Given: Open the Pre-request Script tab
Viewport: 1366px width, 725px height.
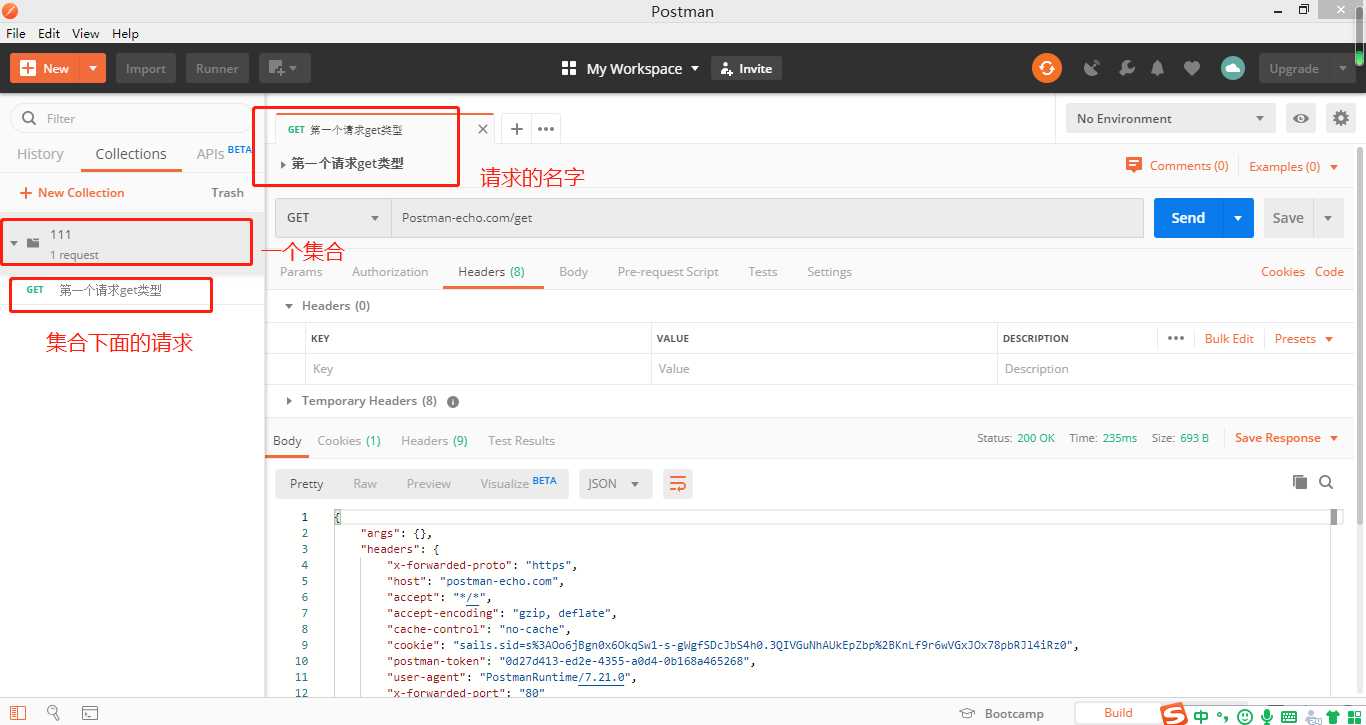Looking at the screenshot, I should [668, 272].
